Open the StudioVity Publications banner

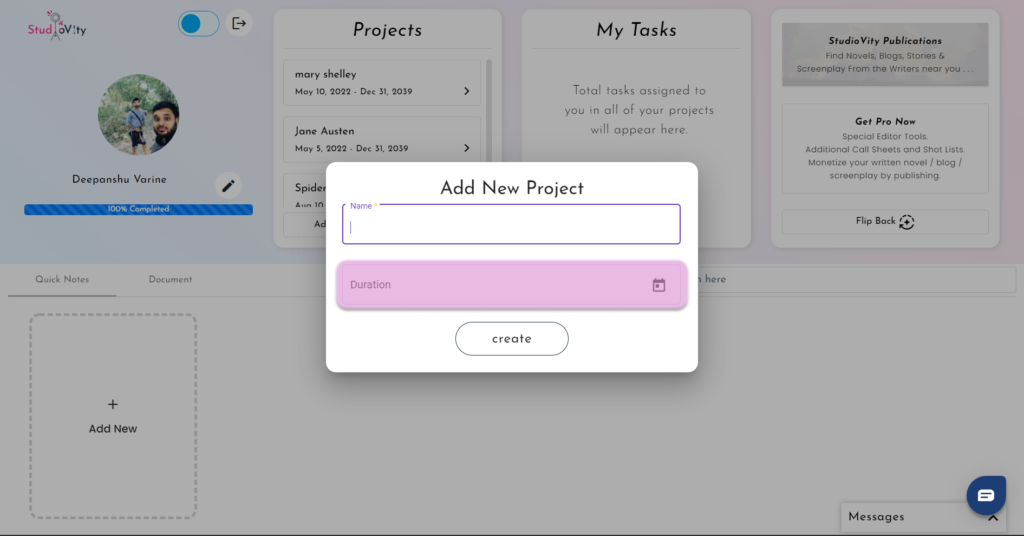click(x=885, y=55)
